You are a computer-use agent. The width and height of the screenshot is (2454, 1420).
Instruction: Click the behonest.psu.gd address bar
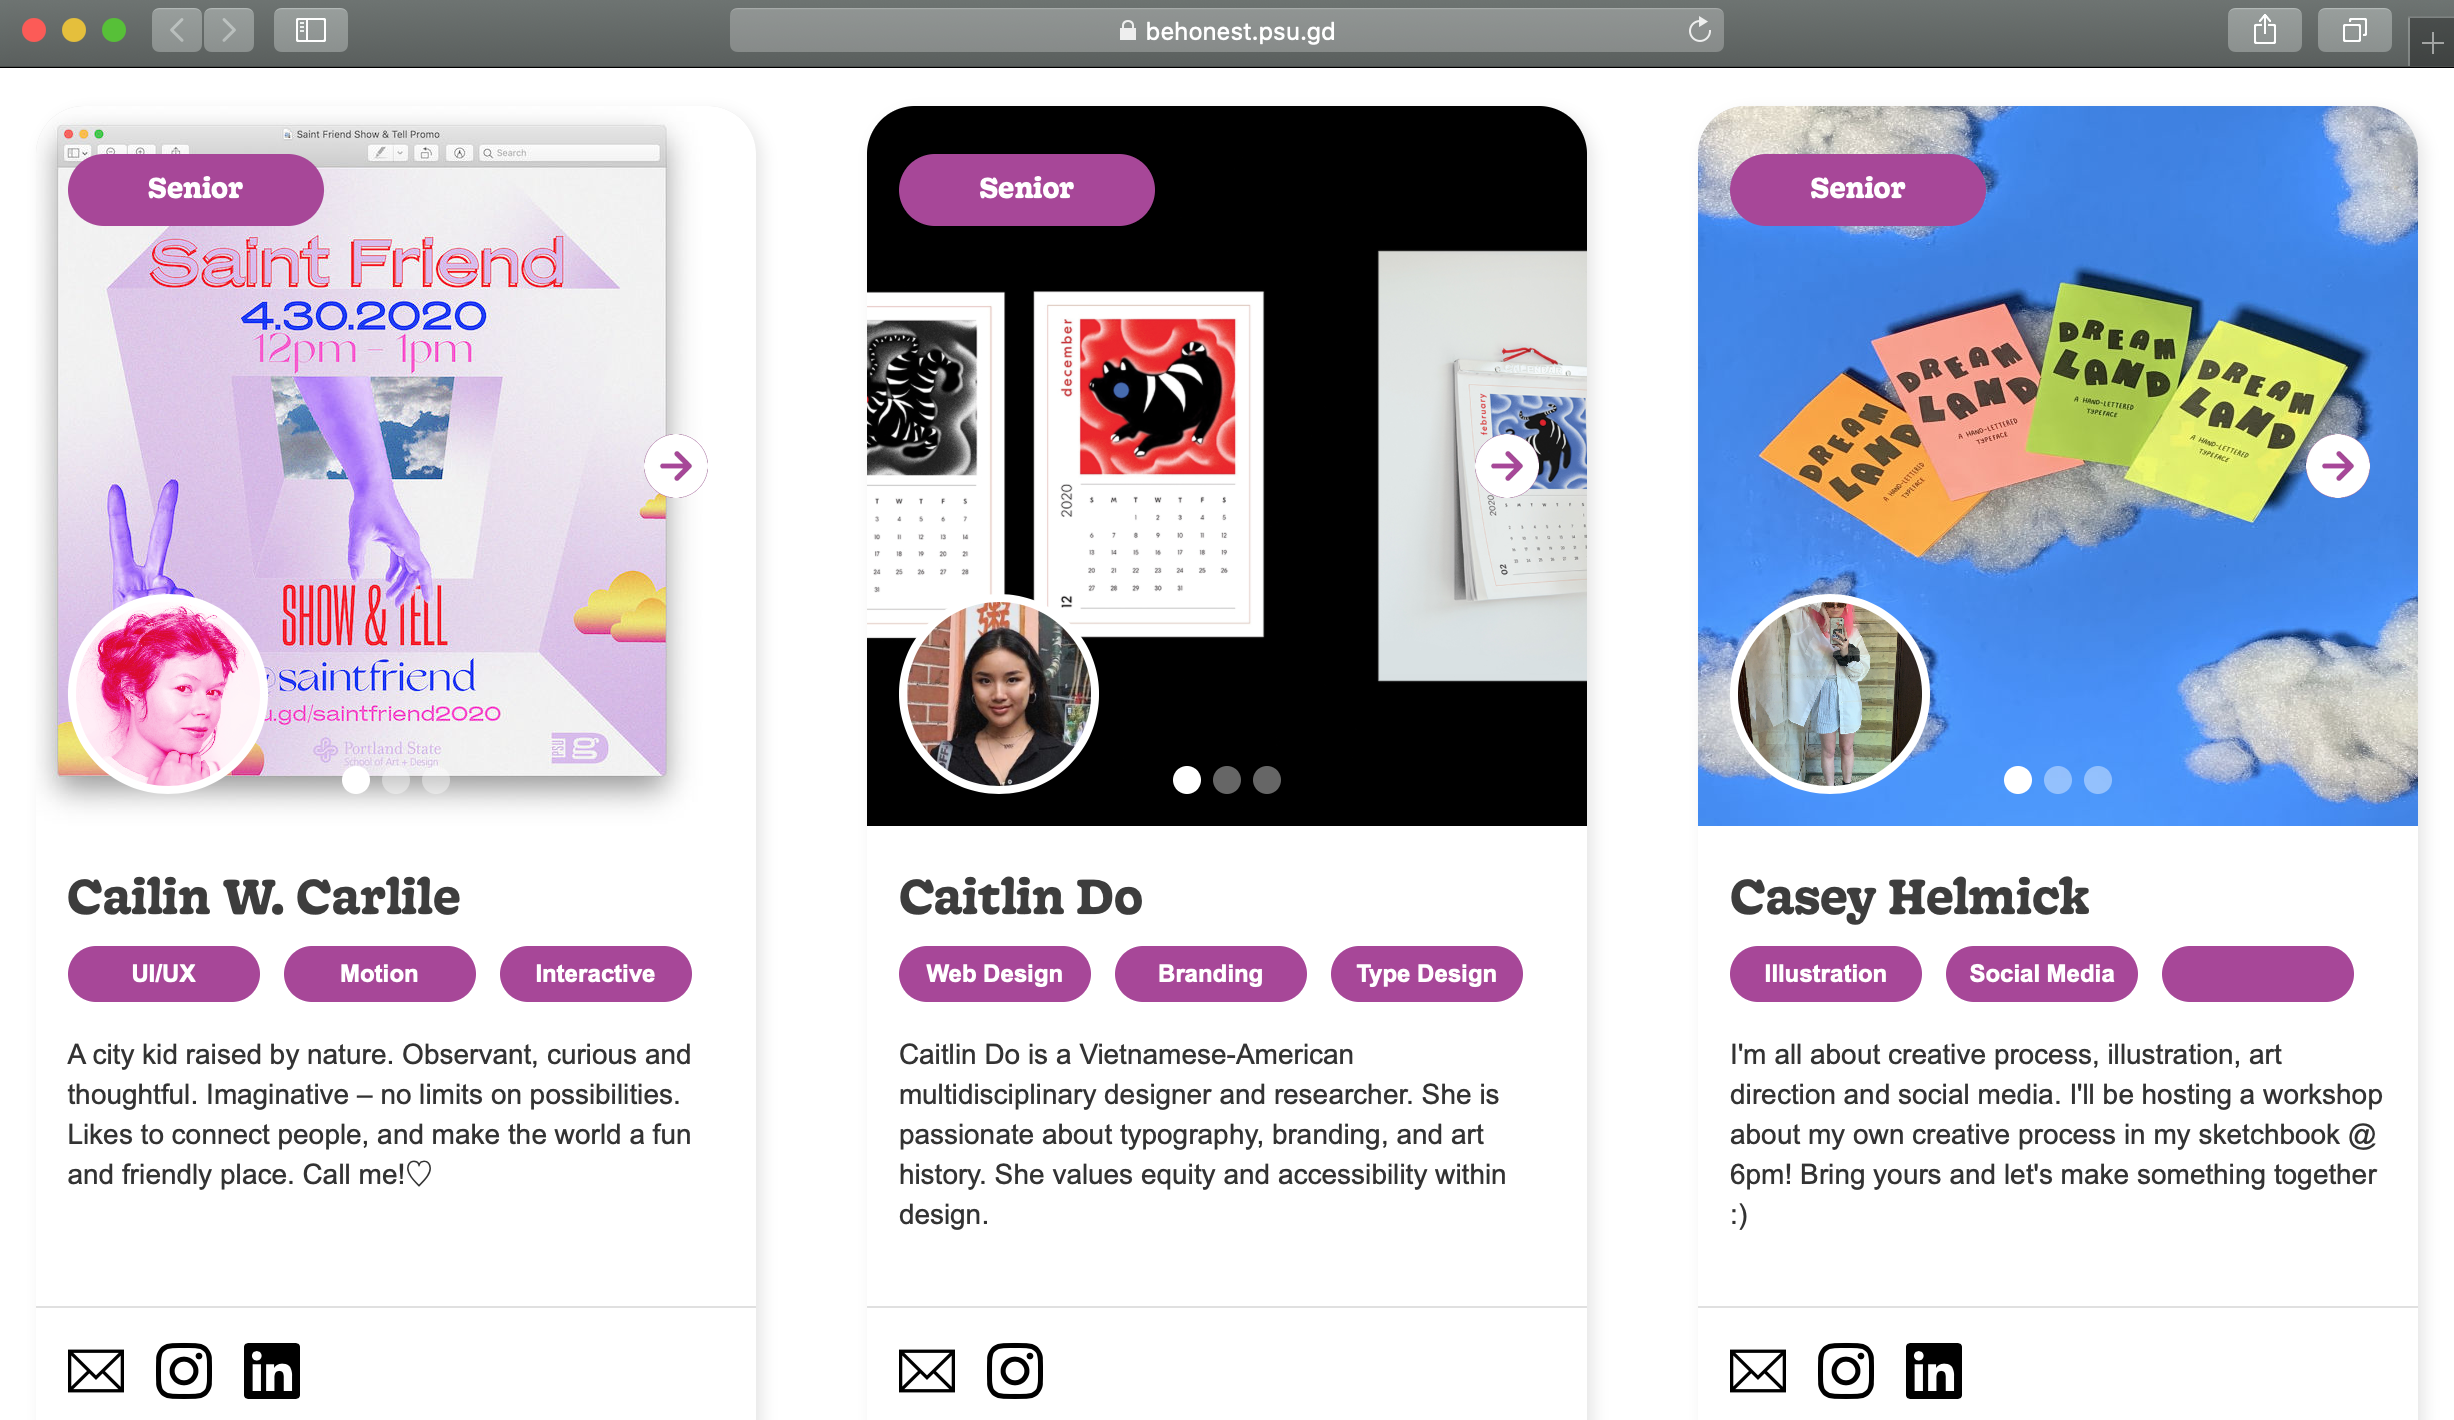[x=1227, y=30]
